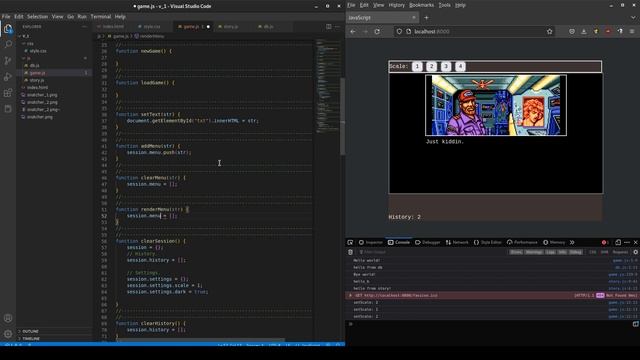
Task: Click the game scene image in the page
Action: click(496, 105)
